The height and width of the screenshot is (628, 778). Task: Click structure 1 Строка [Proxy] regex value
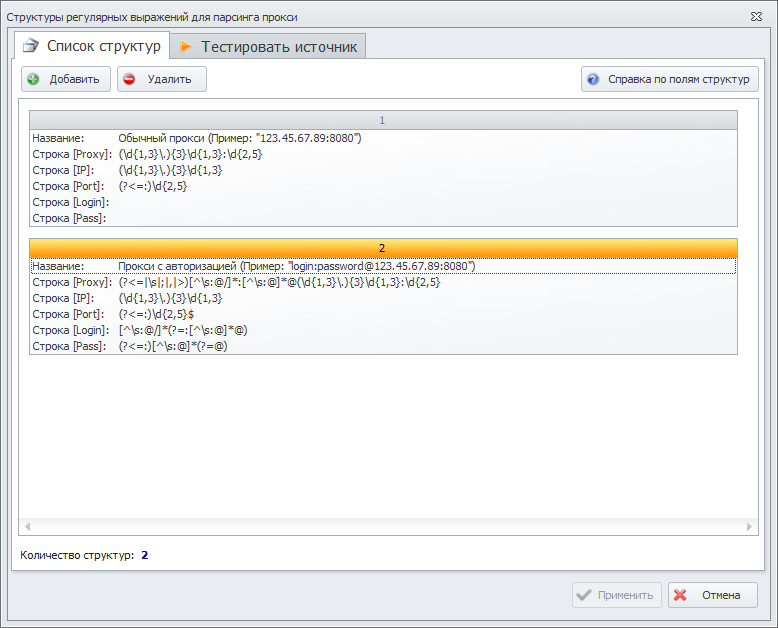pos(190,154)
